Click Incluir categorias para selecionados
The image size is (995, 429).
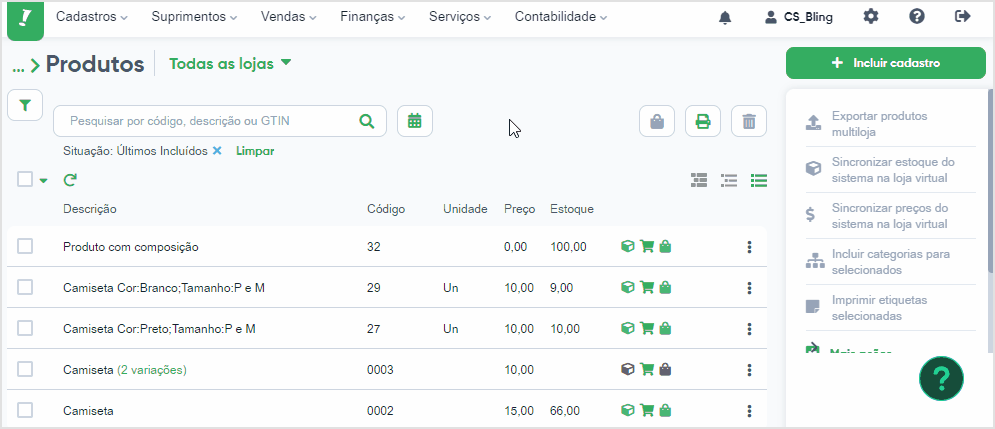(890, 261)
